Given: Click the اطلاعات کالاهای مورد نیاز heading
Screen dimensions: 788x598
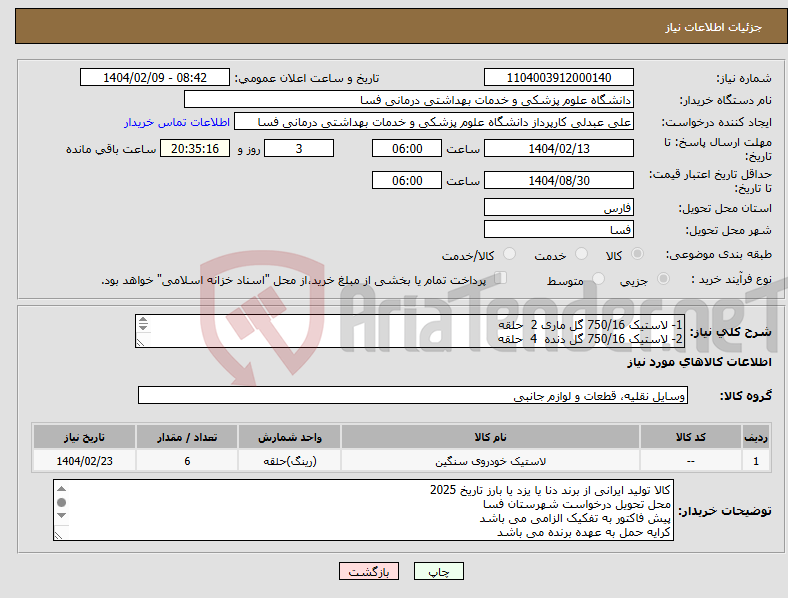Looking at the screenshot, I should 699,362.
